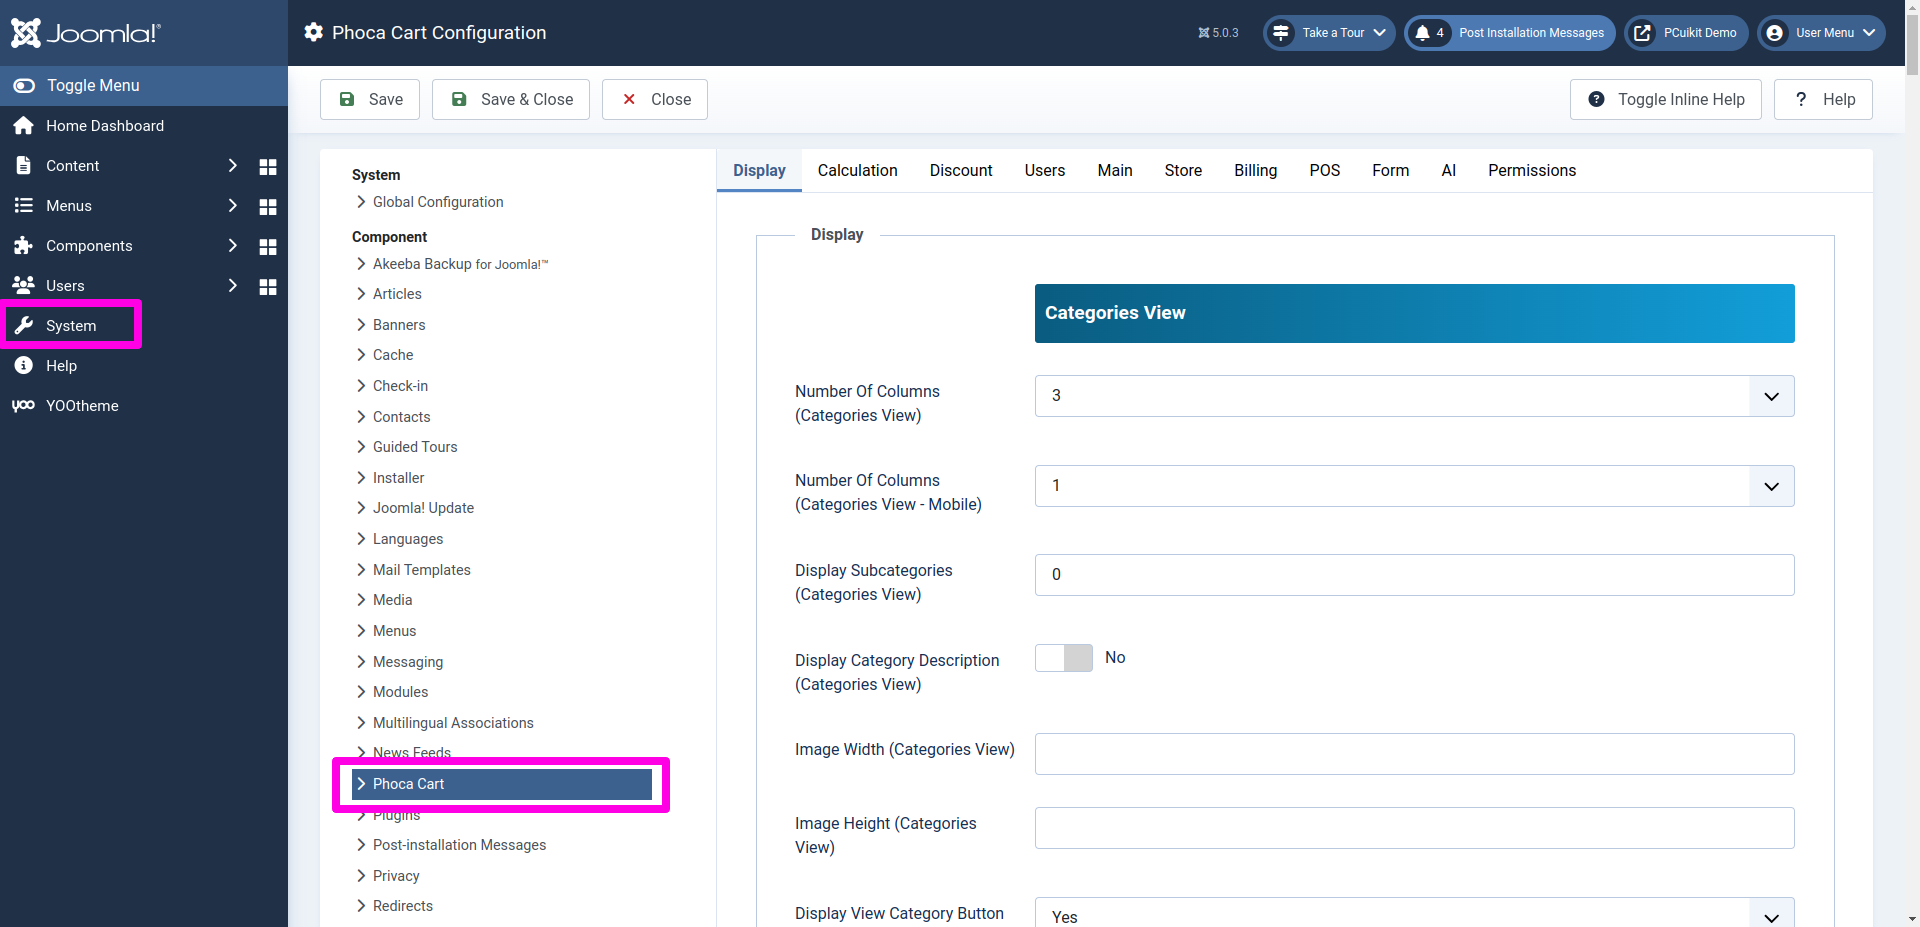
Task: Open Akeeba Backup configuration
Action: tap(460, 264)
